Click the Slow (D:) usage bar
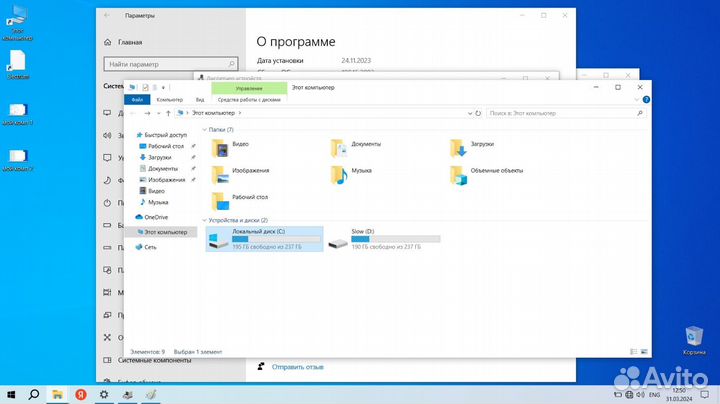Image resolution: width=720 pixels, height=404 pixels. [395, 239]
